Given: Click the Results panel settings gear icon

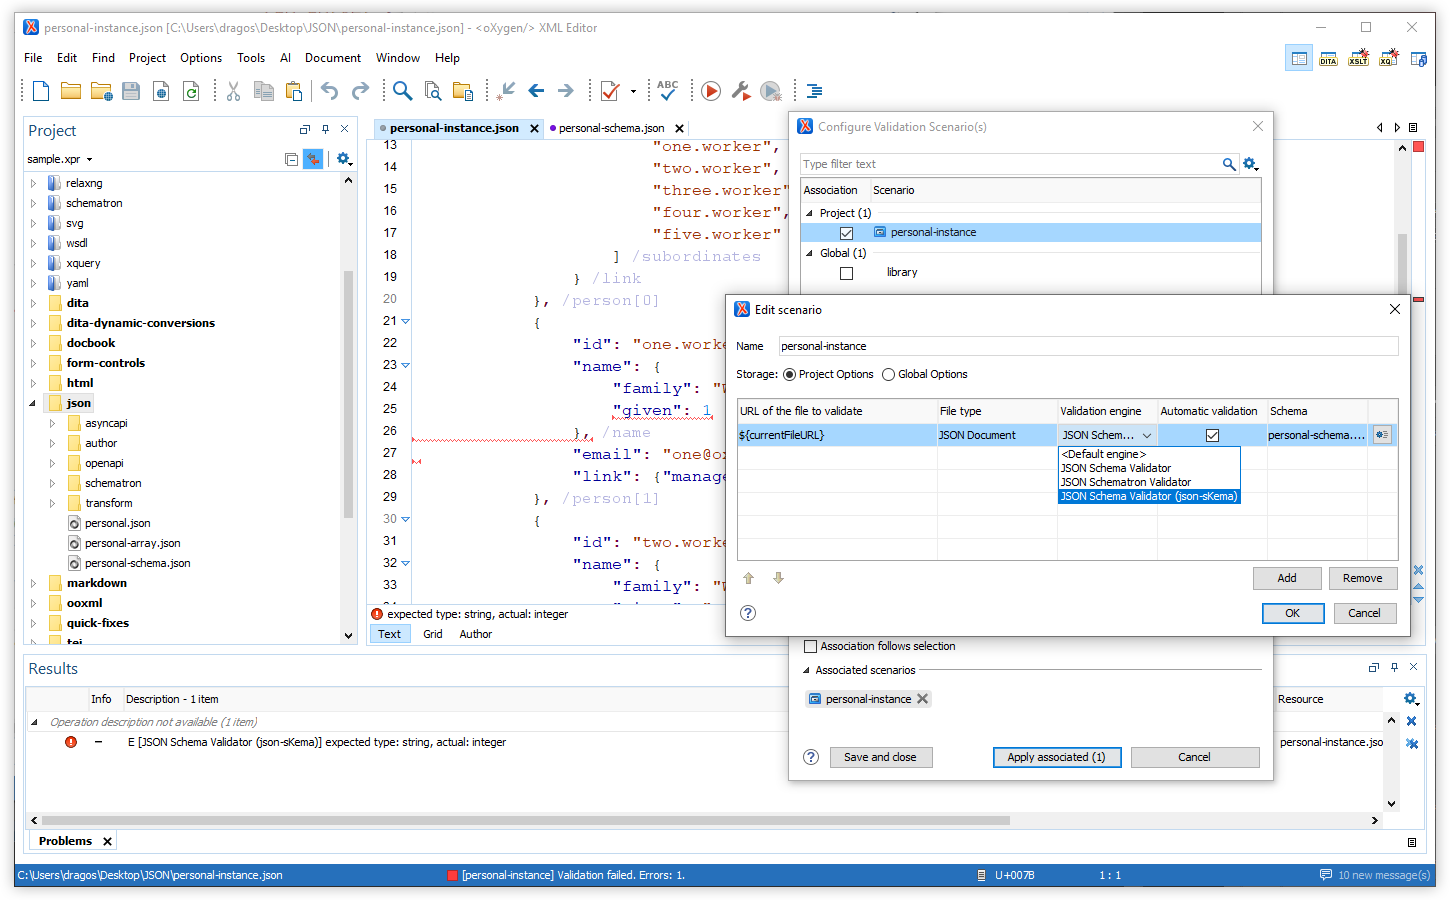Looking at the screenshot, I should pos(1410,699).
